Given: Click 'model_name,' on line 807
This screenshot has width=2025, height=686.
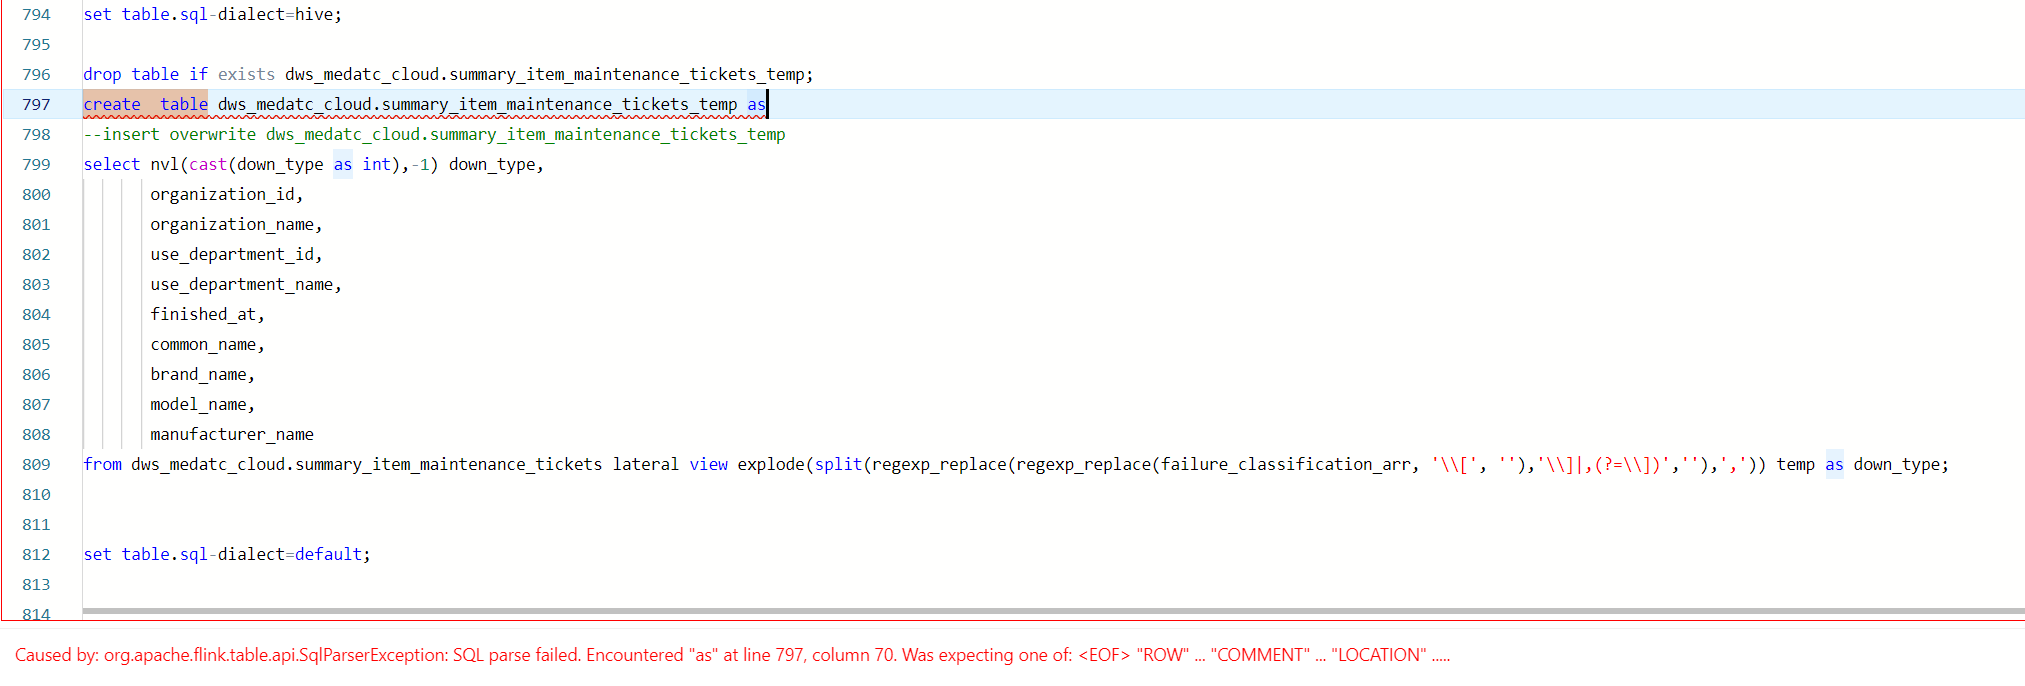Looking at the screenshot, I should point(203,405).
